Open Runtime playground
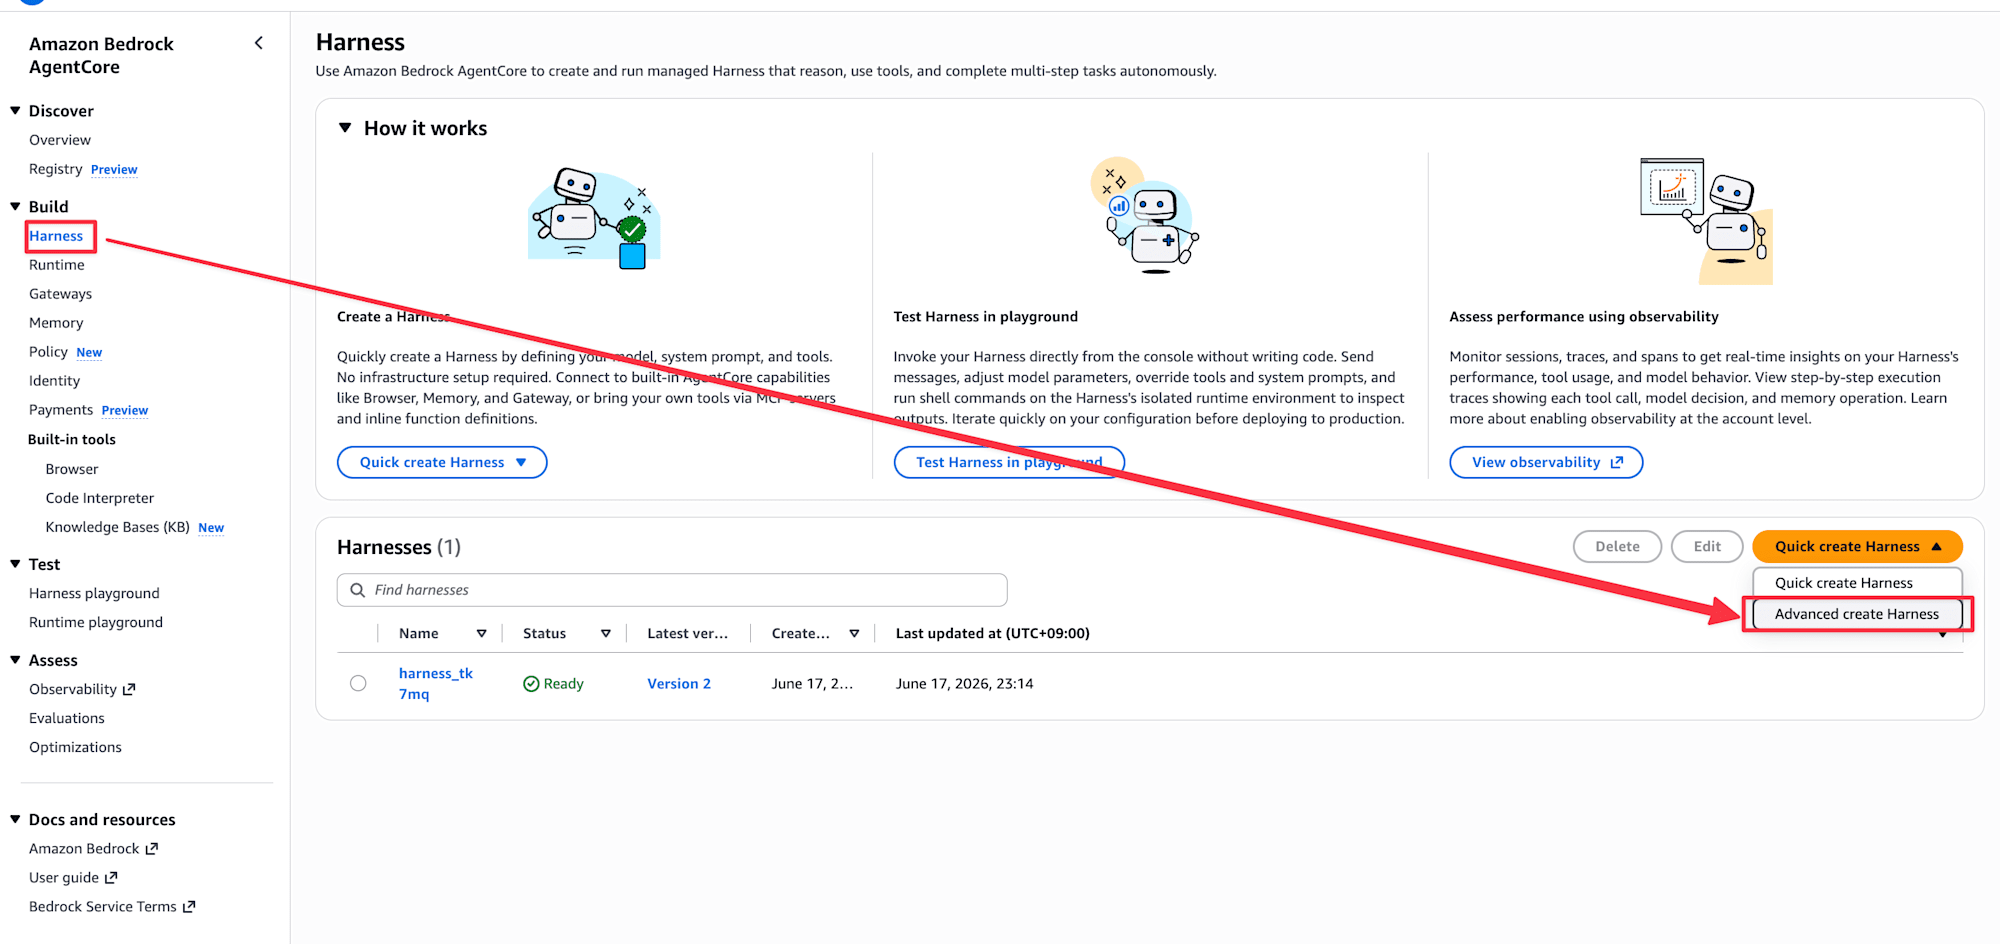 coord(96,622)
